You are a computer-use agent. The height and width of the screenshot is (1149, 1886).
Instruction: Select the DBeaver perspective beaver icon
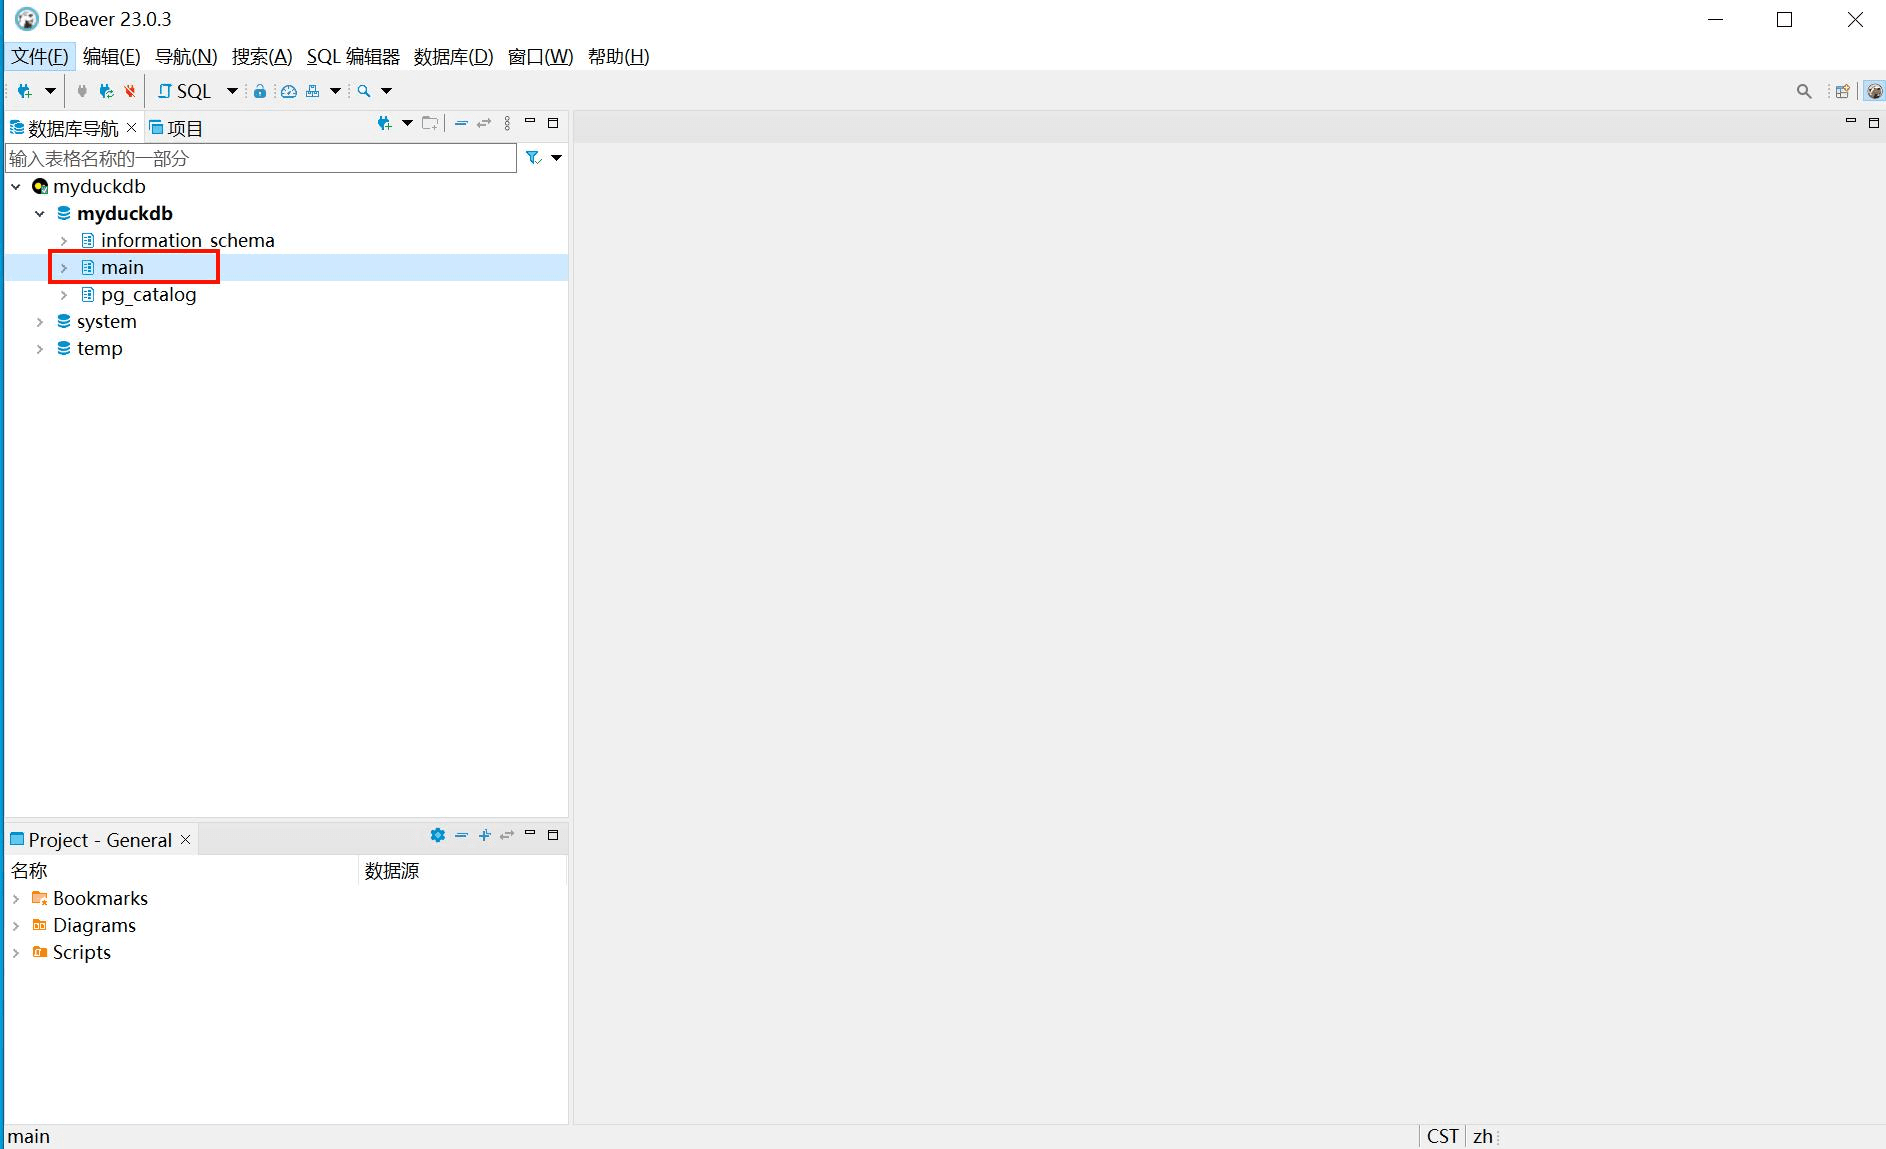1875,91
